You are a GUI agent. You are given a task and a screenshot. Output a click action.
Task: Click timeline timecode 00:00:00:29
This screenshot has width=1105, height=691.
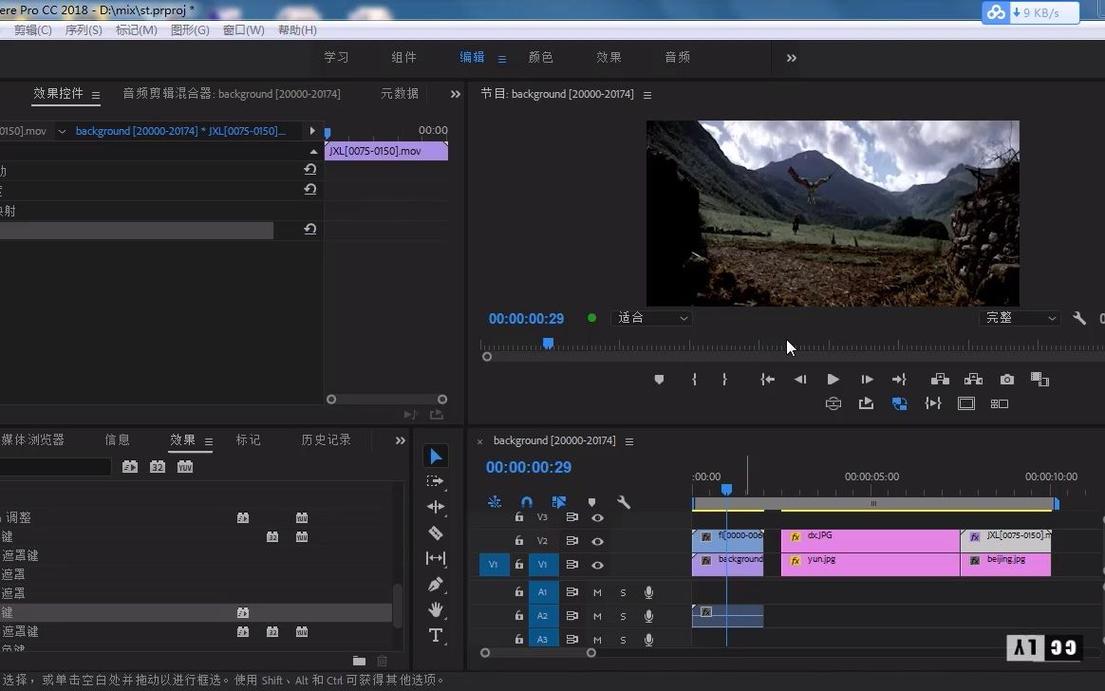(x=529, y=467)
